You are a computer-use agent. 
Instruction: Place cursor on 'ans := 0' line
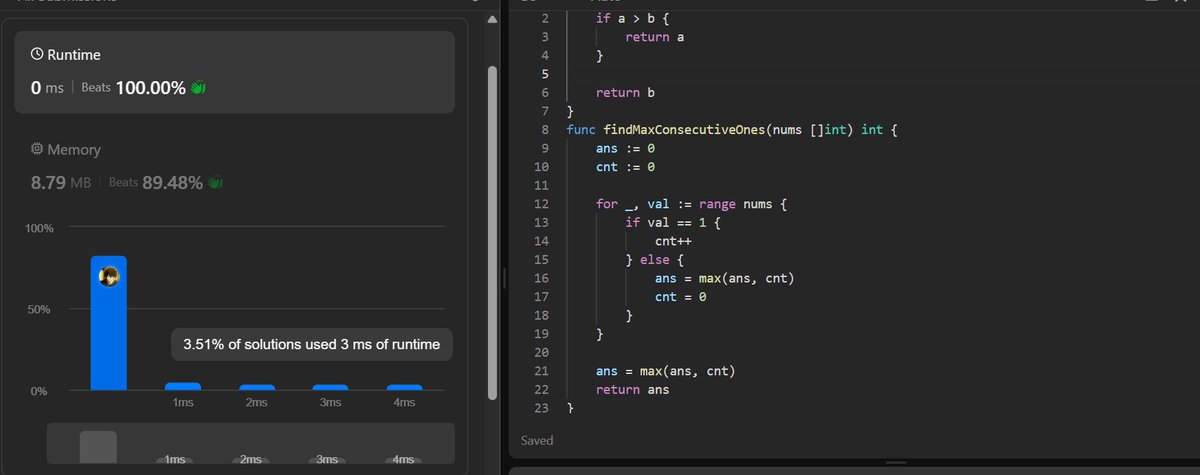624,148
